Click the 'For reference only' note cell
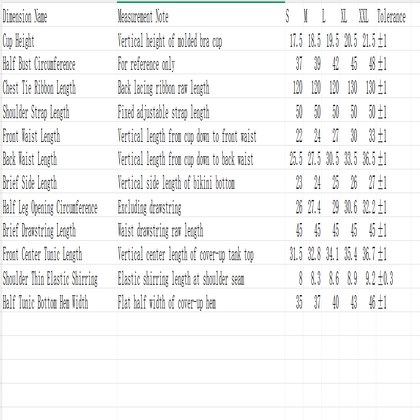 click(201, 64)
